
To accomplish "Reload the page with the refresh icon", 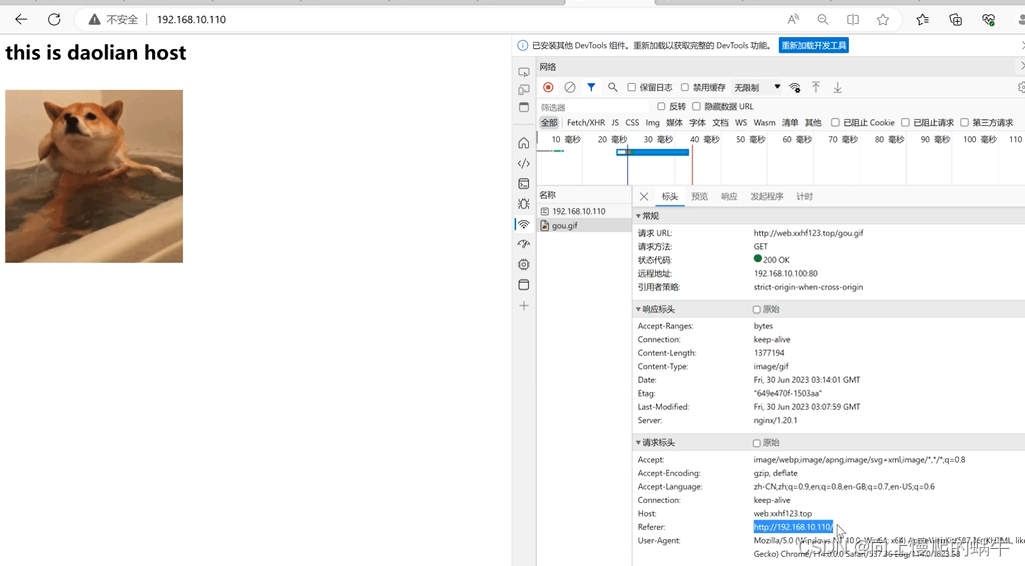I will (x=54, y=20).
